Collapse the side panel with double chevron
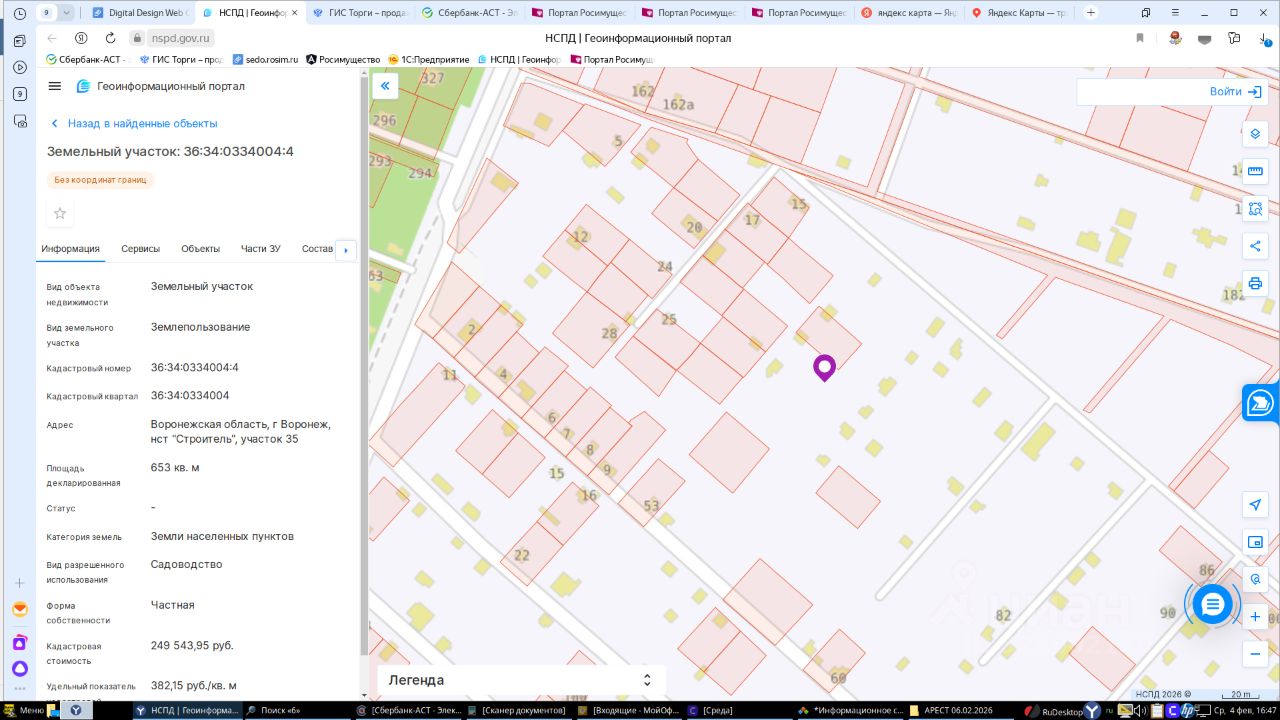 (x=385, y=87)
